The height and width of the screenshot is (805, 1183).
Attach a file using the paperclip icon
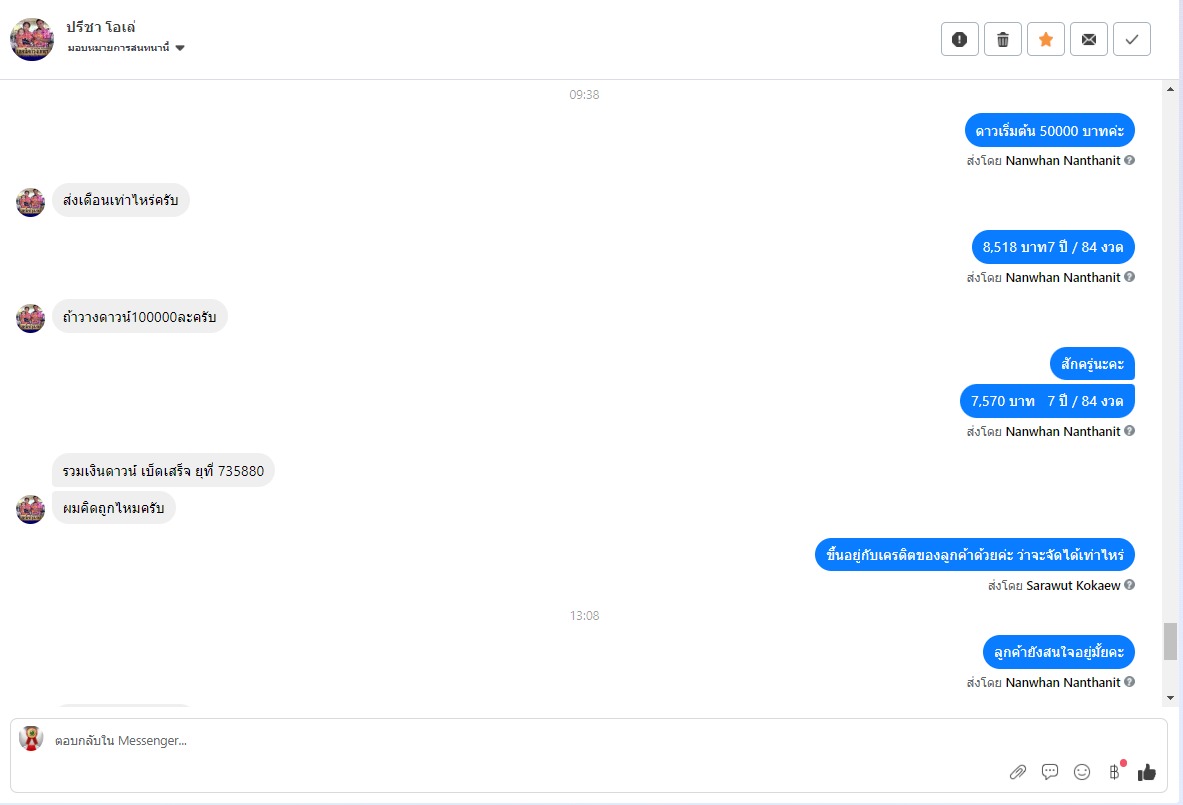tap(1018, 772)
